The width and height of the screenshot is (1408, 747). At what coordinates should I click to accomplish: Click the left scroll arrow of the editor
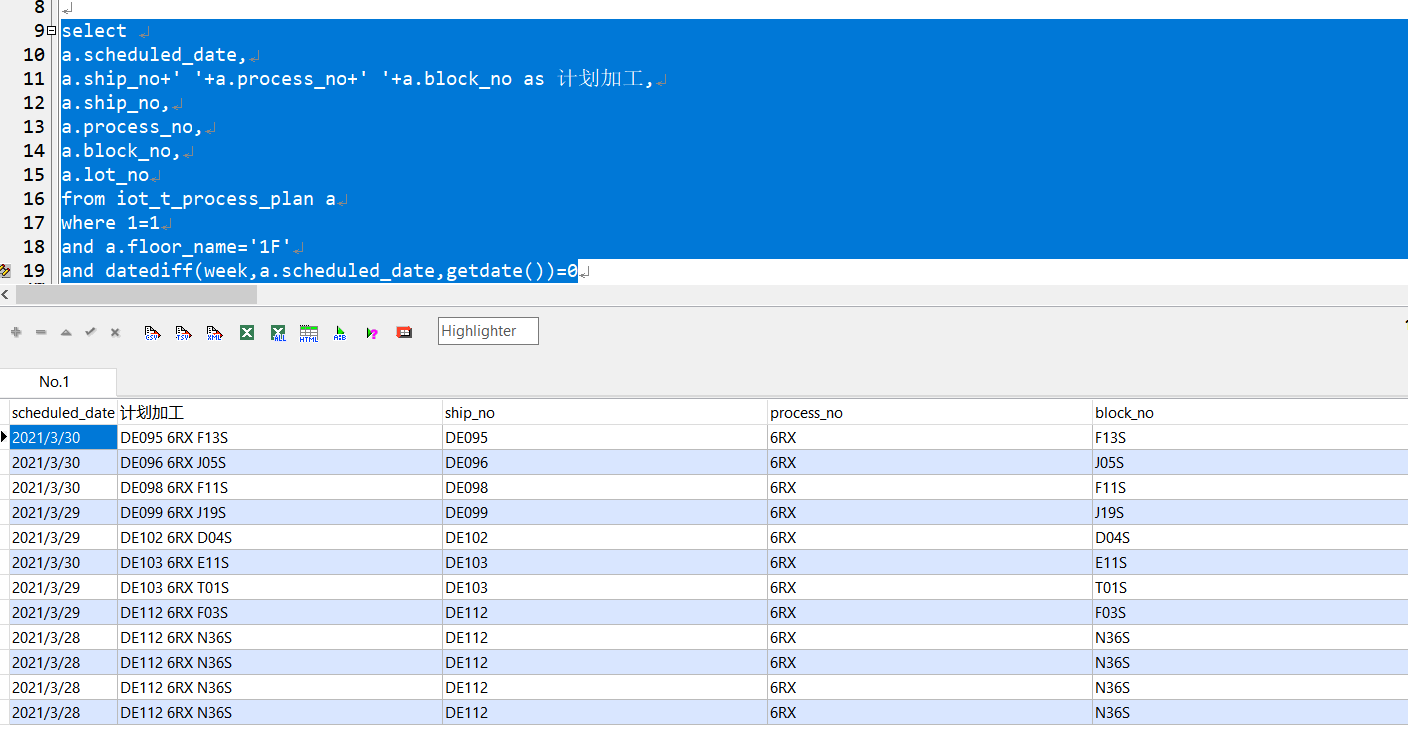pos(6,294)
